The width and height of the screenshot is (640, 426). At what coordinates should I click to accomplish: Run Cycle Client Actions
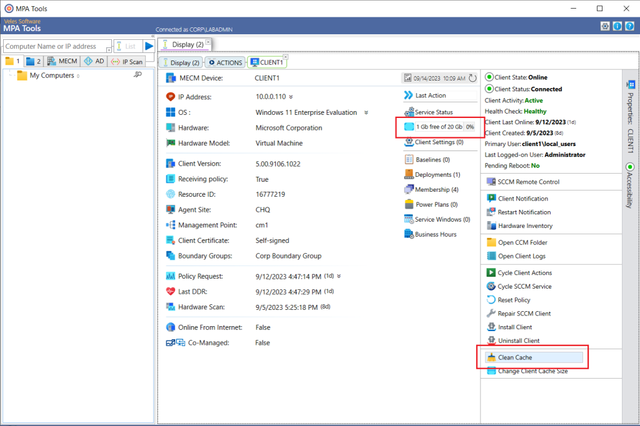point(519,273)
